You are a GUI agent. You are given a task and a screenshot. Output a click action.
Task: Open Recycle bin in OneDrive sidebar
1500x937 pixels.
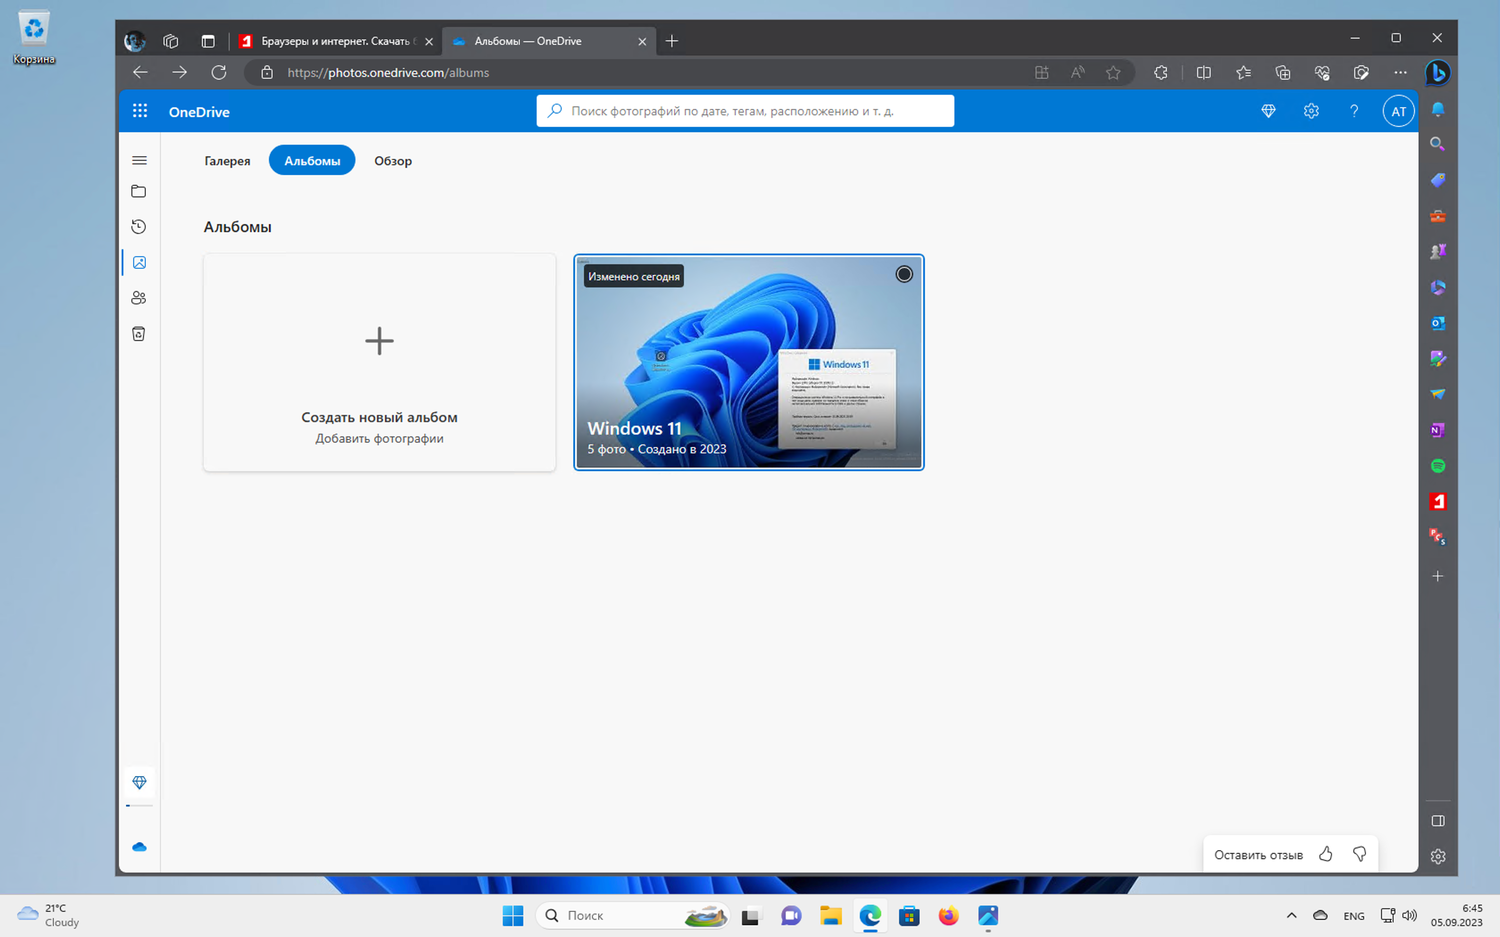pyautogui.click(x=139, y=334)
